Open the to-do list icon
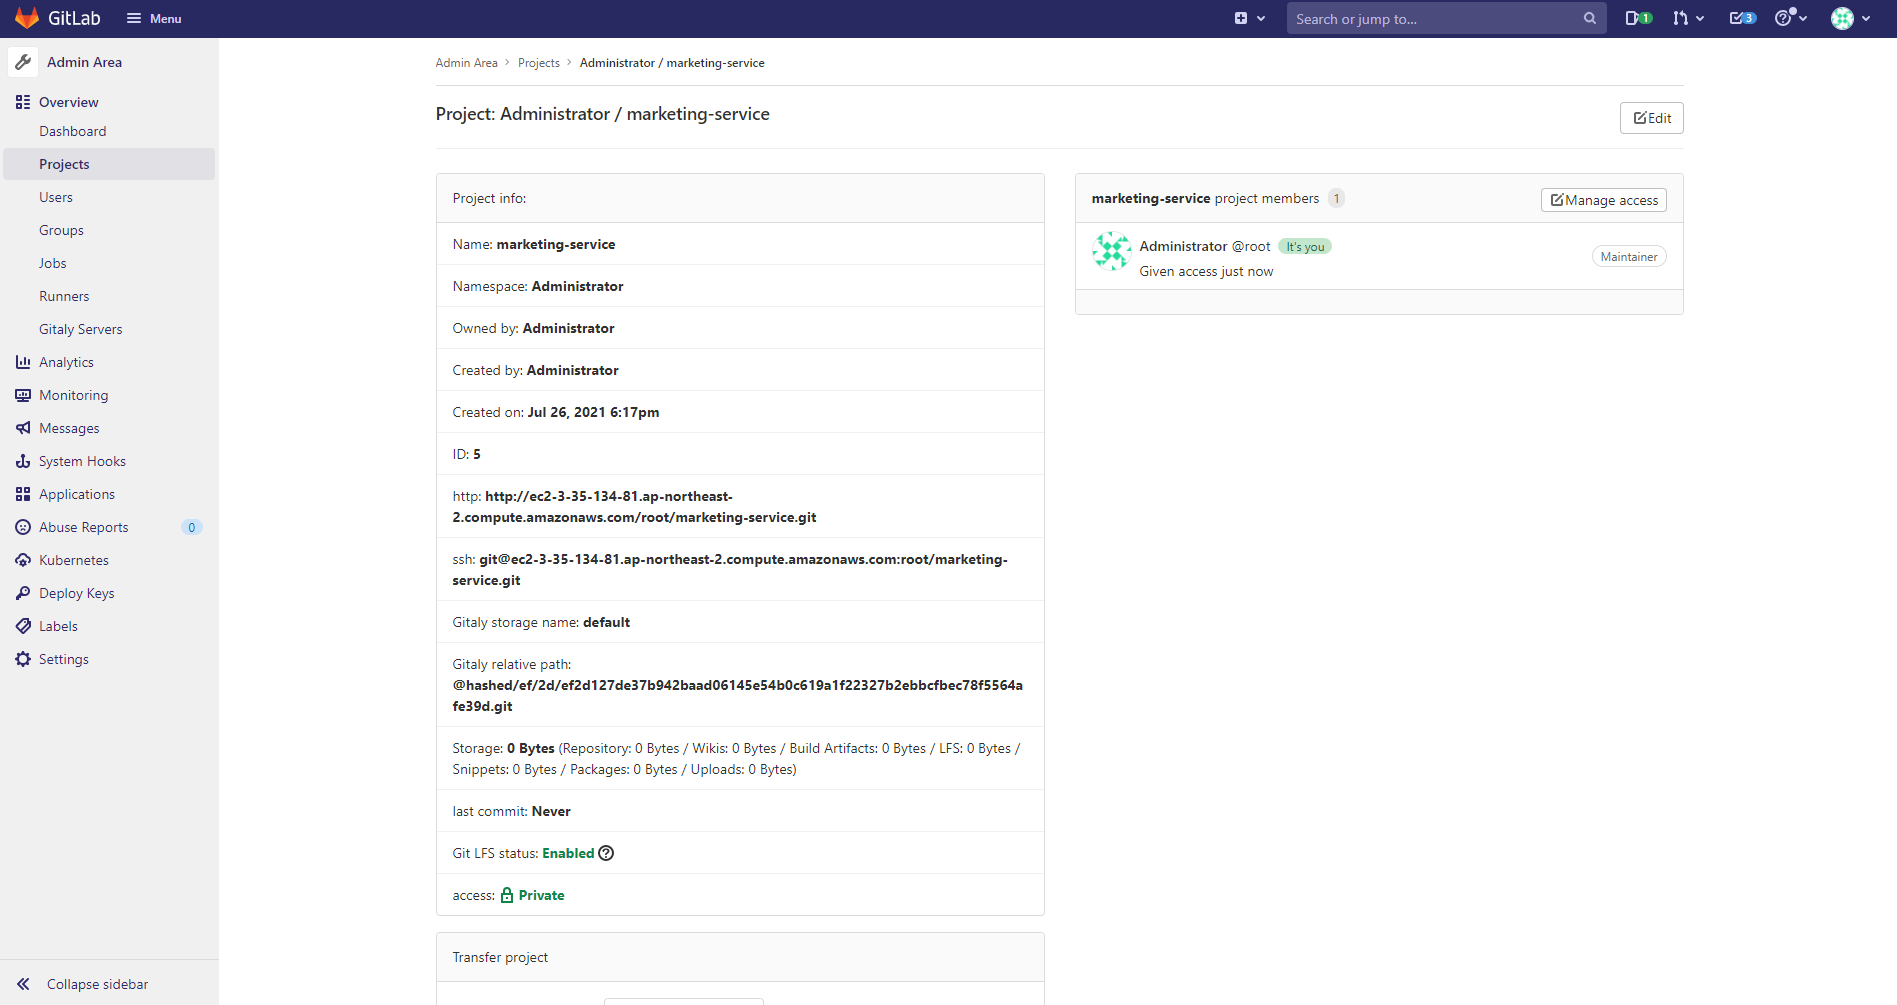Viewport: 1897px width, 1005px height. [1743, 18]
